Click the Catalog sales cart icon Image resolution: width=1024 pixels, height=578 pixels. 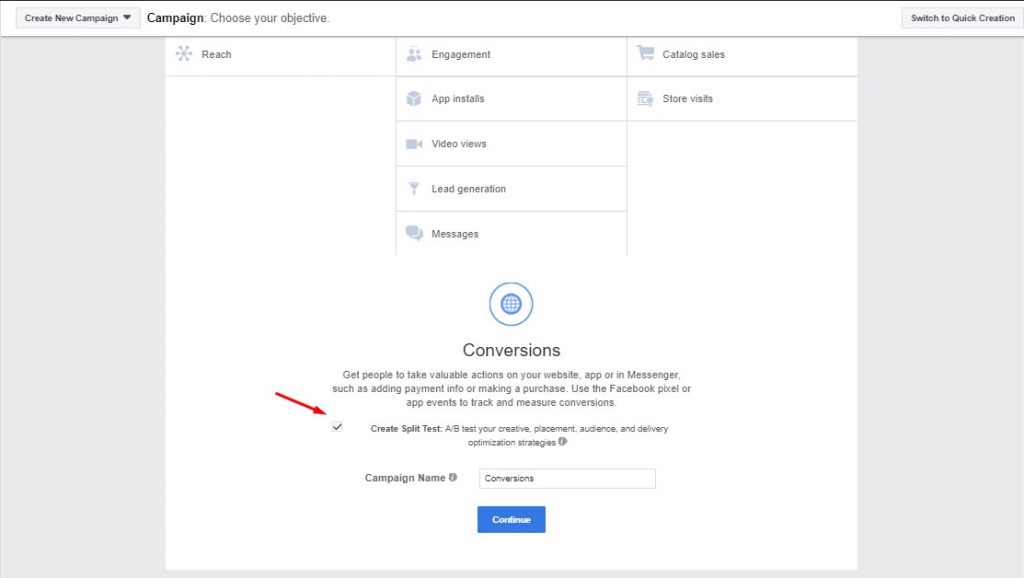click(x=645, y=53)
